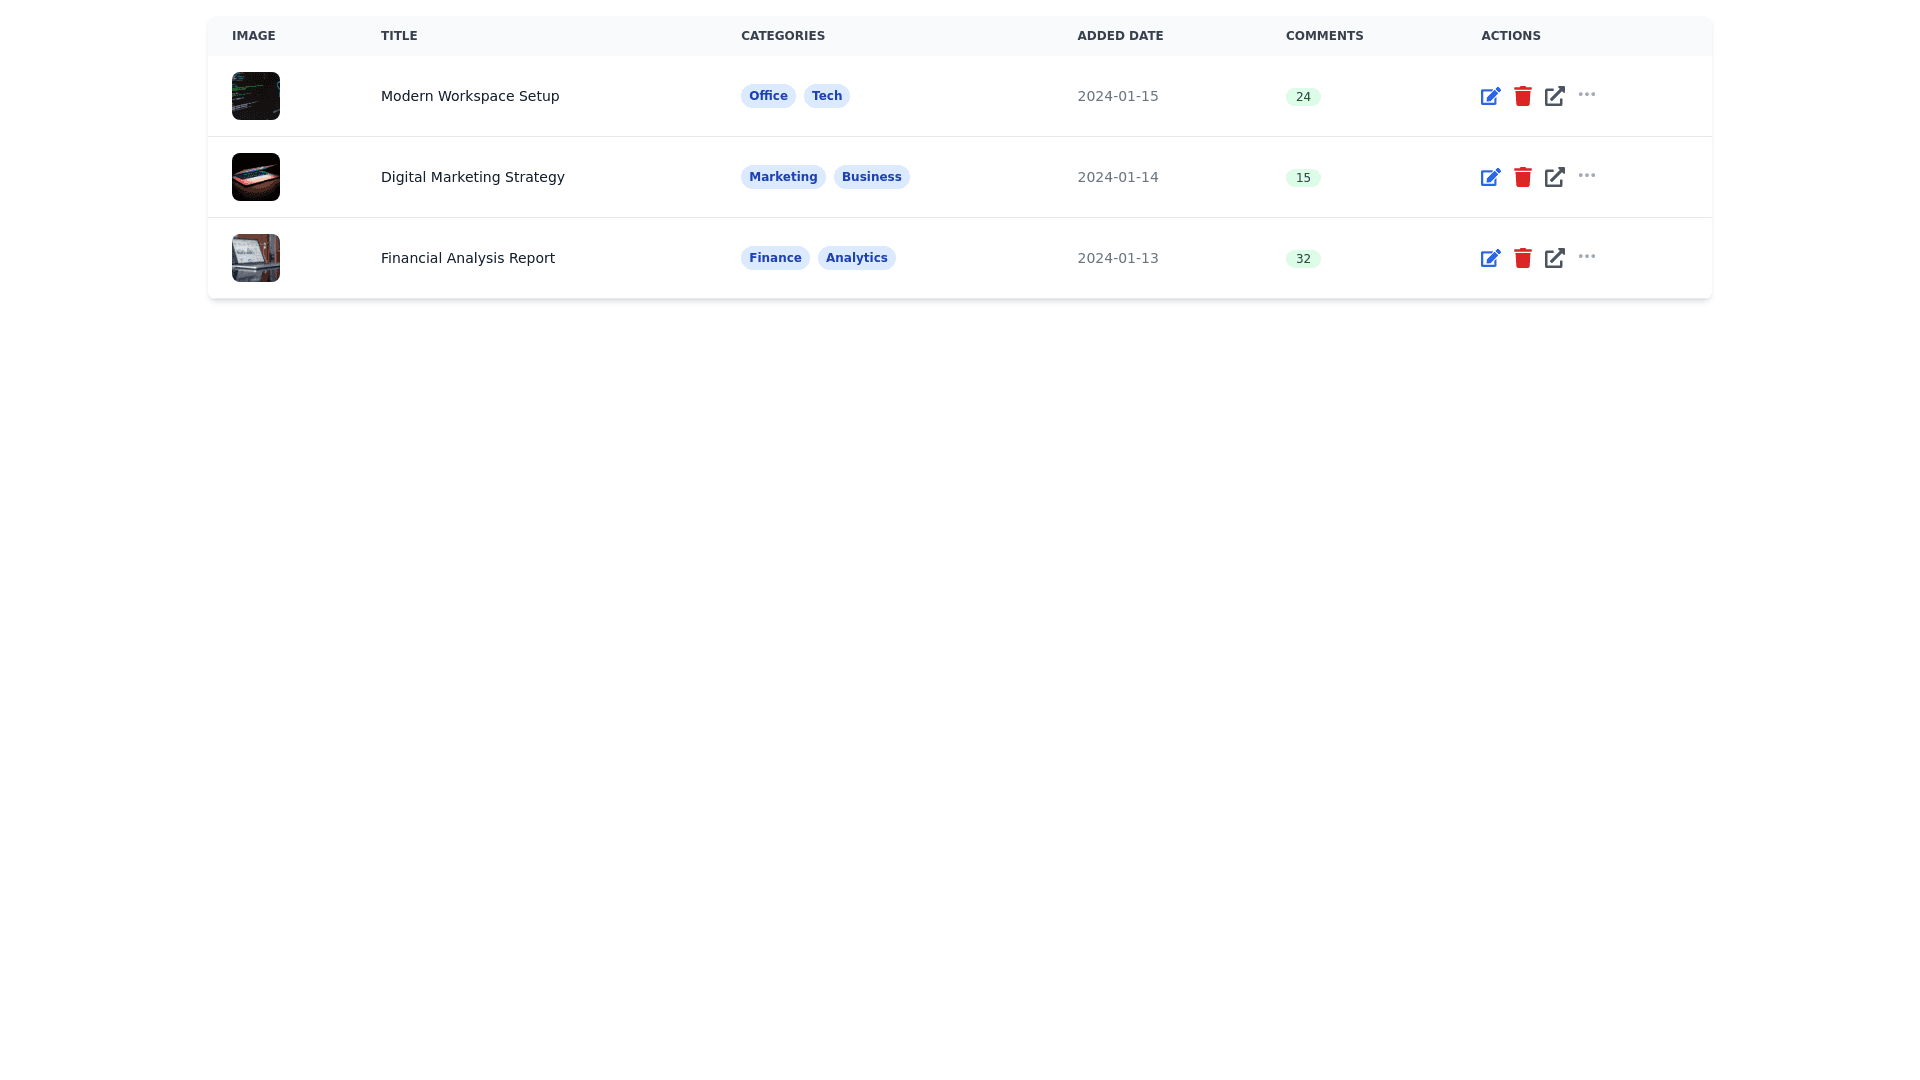Viewport: 1920px width, 1080px height.
Task: Open Financial Analysis Report external link icon
Action: coord(1554,258)
